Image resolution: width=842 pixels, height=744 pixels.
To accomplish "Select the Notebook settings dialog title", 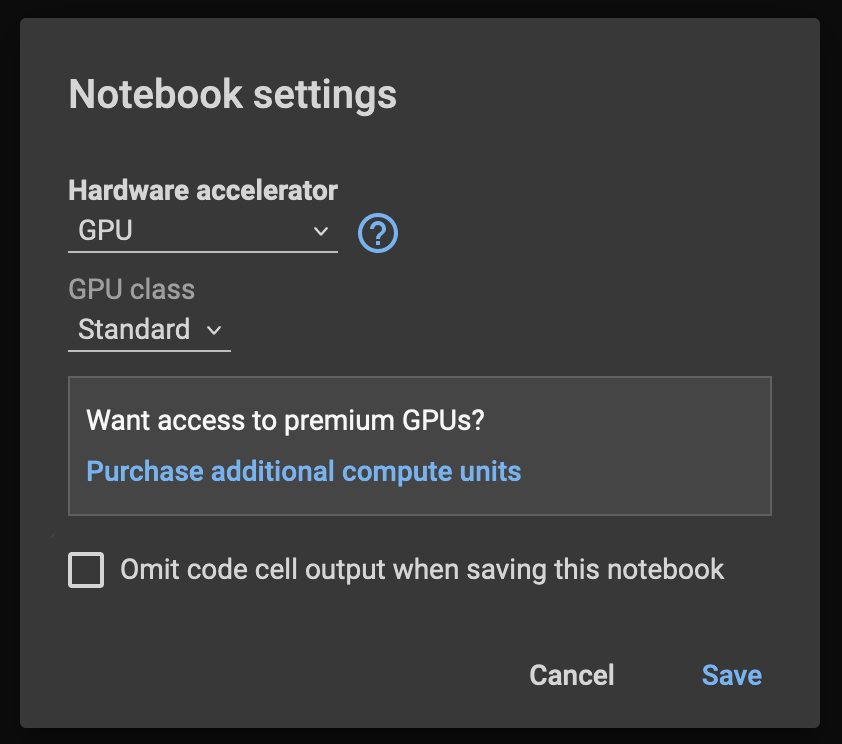I will pyautogui.click(x=232, y=94).
